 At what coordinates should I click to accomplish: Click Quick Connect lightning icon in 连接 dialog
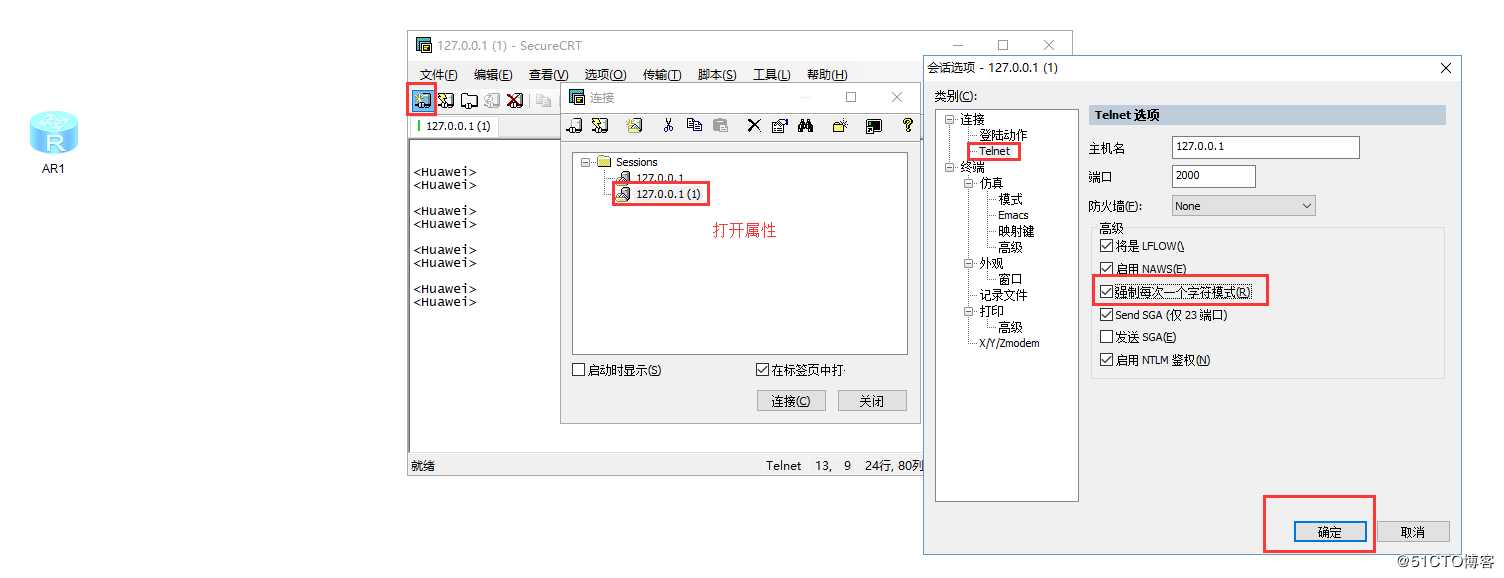coord(600,125)
